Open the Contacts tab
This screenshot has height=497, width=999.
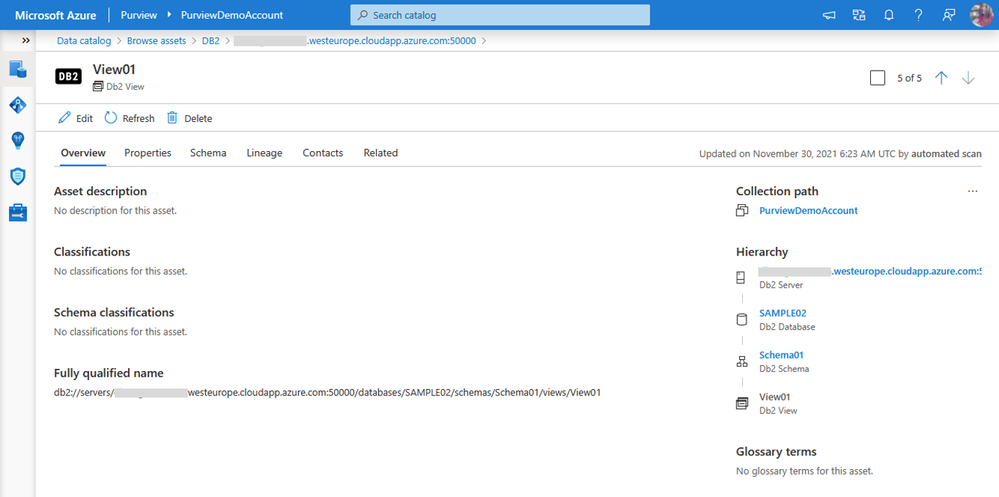(323, 153)
